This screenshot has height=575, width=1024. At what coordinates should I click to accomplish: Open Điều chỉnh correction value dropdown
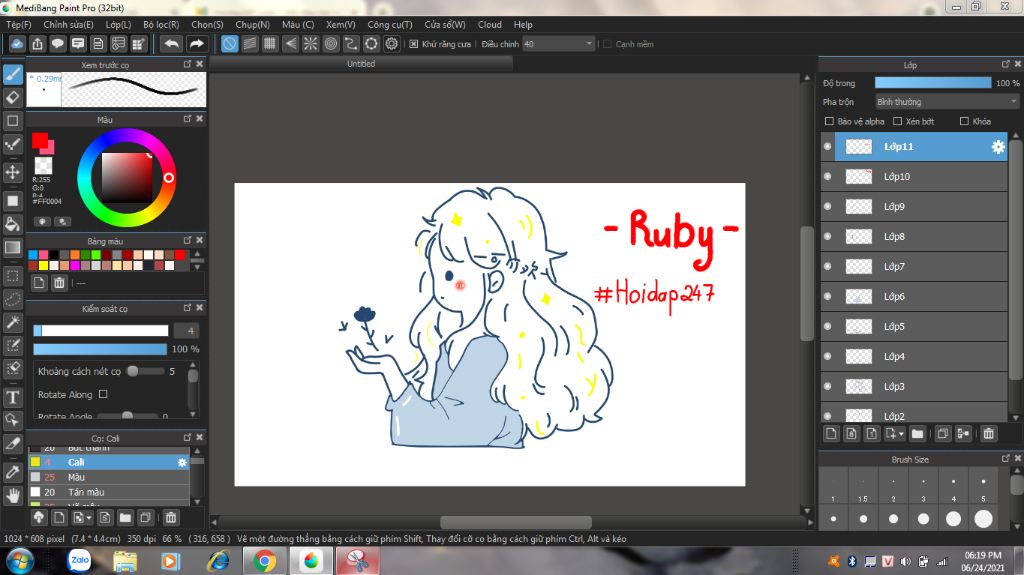click(558, 44)
